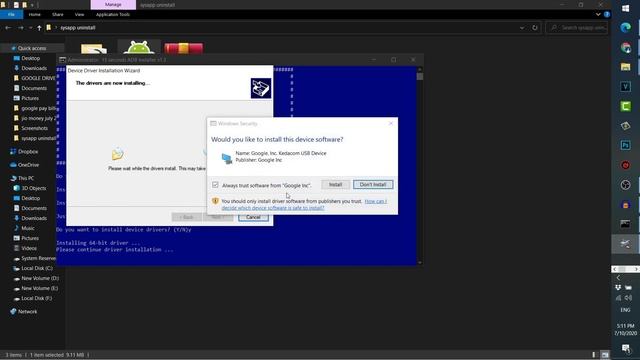Open recent locations dropdown arrow
Screen dimensions: 640x360
tap(31, 28)
